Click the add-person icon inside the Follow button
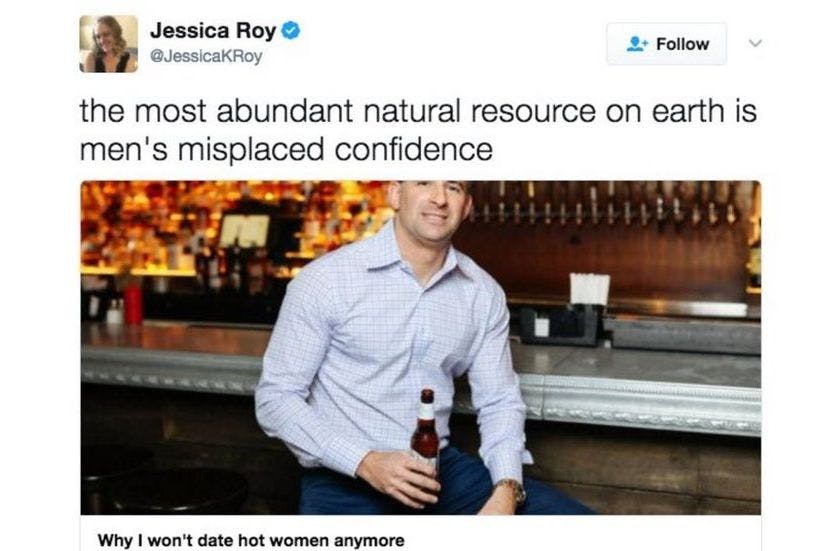 pos(637,44)
